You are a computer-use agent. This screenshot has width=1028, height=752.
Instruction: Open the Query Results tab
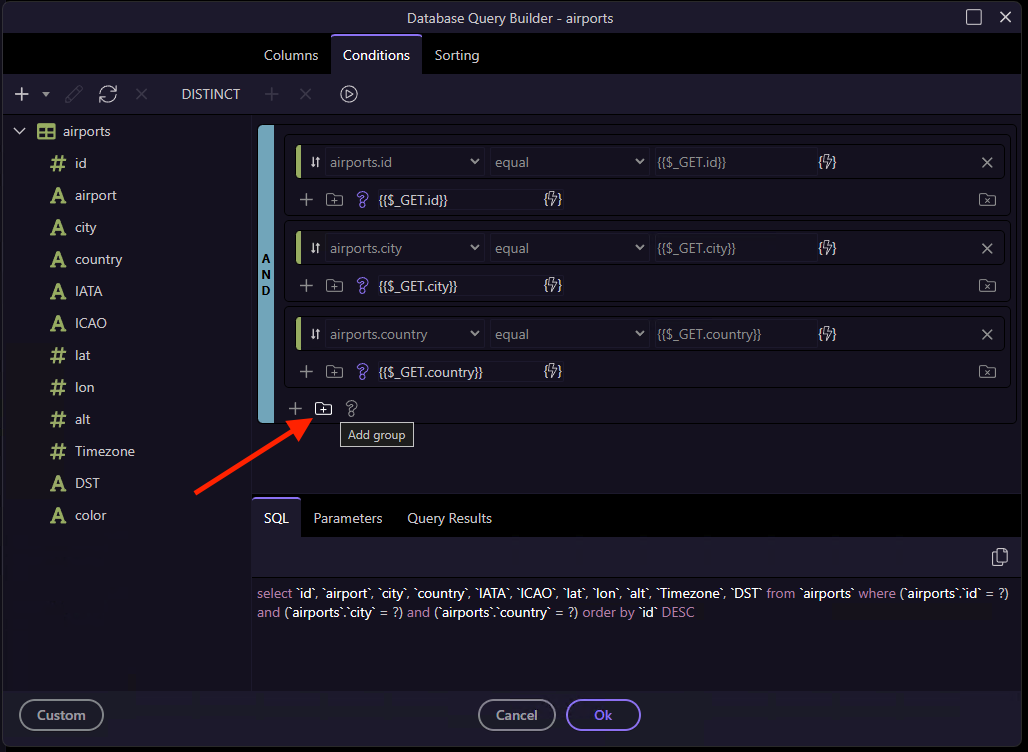[449, 518]
